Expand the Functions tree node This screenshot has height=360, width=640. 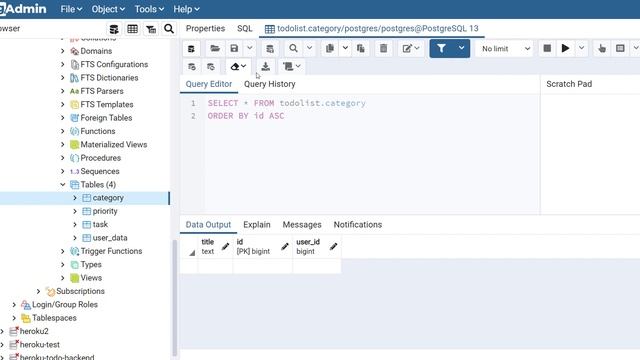pos(62,131)
